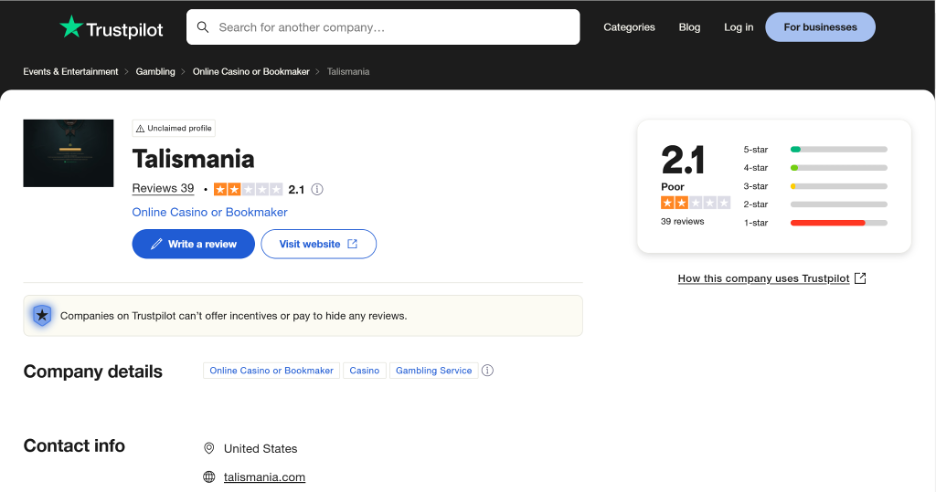936x492 pixels.
Task: Click the location pin icon by United States
Action: 209,448
